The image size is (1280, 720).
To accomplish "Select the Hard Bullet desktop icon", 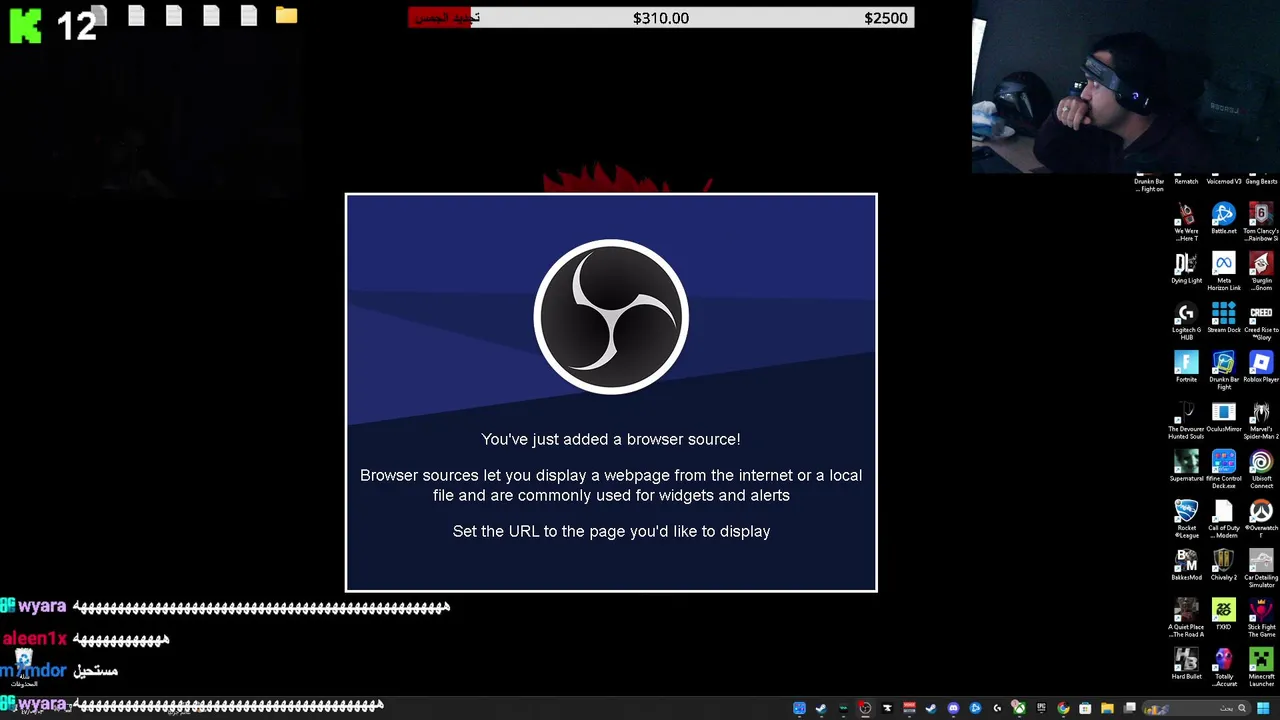I will pos(1186,664).
